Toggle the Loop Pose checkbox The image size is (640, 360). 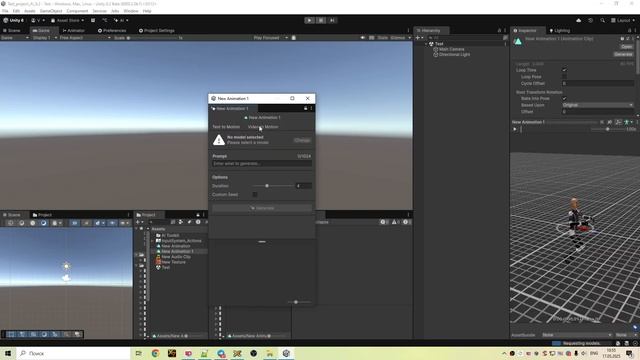pyautogui.click(x=564, y=77)
